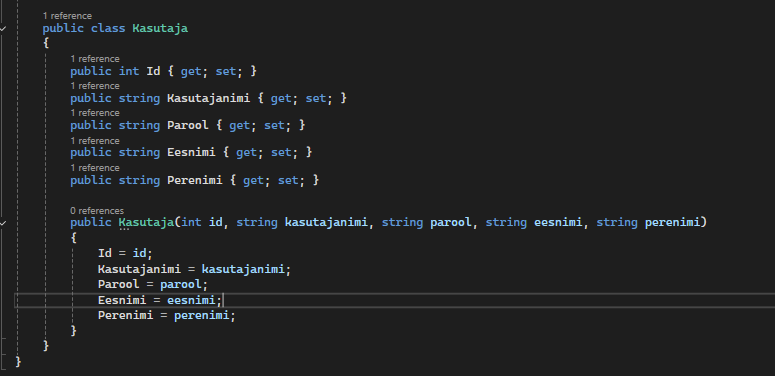
Task: Click the 0 references link above constructor
Action: [97, 211]
